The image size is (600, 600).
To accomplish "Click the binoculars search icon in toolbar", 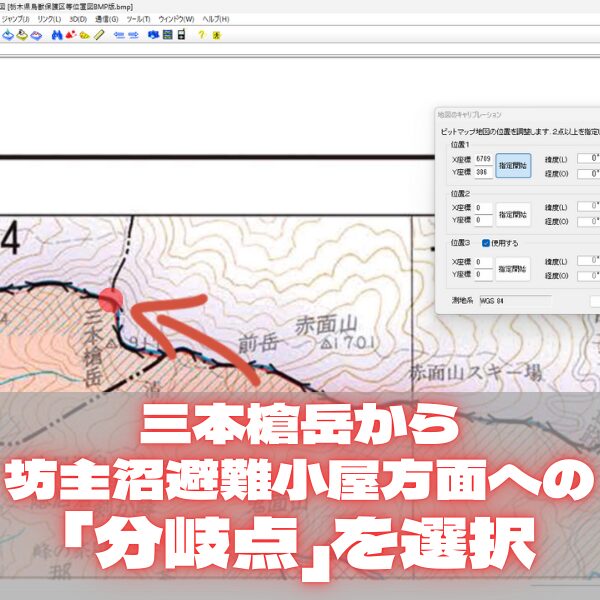I will click(55, 35).
